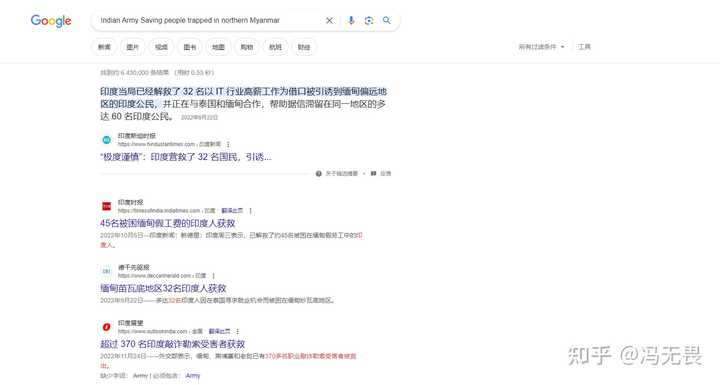Click the Outlook India red favicon
This screenshot has height=385, width=720.
107,327
